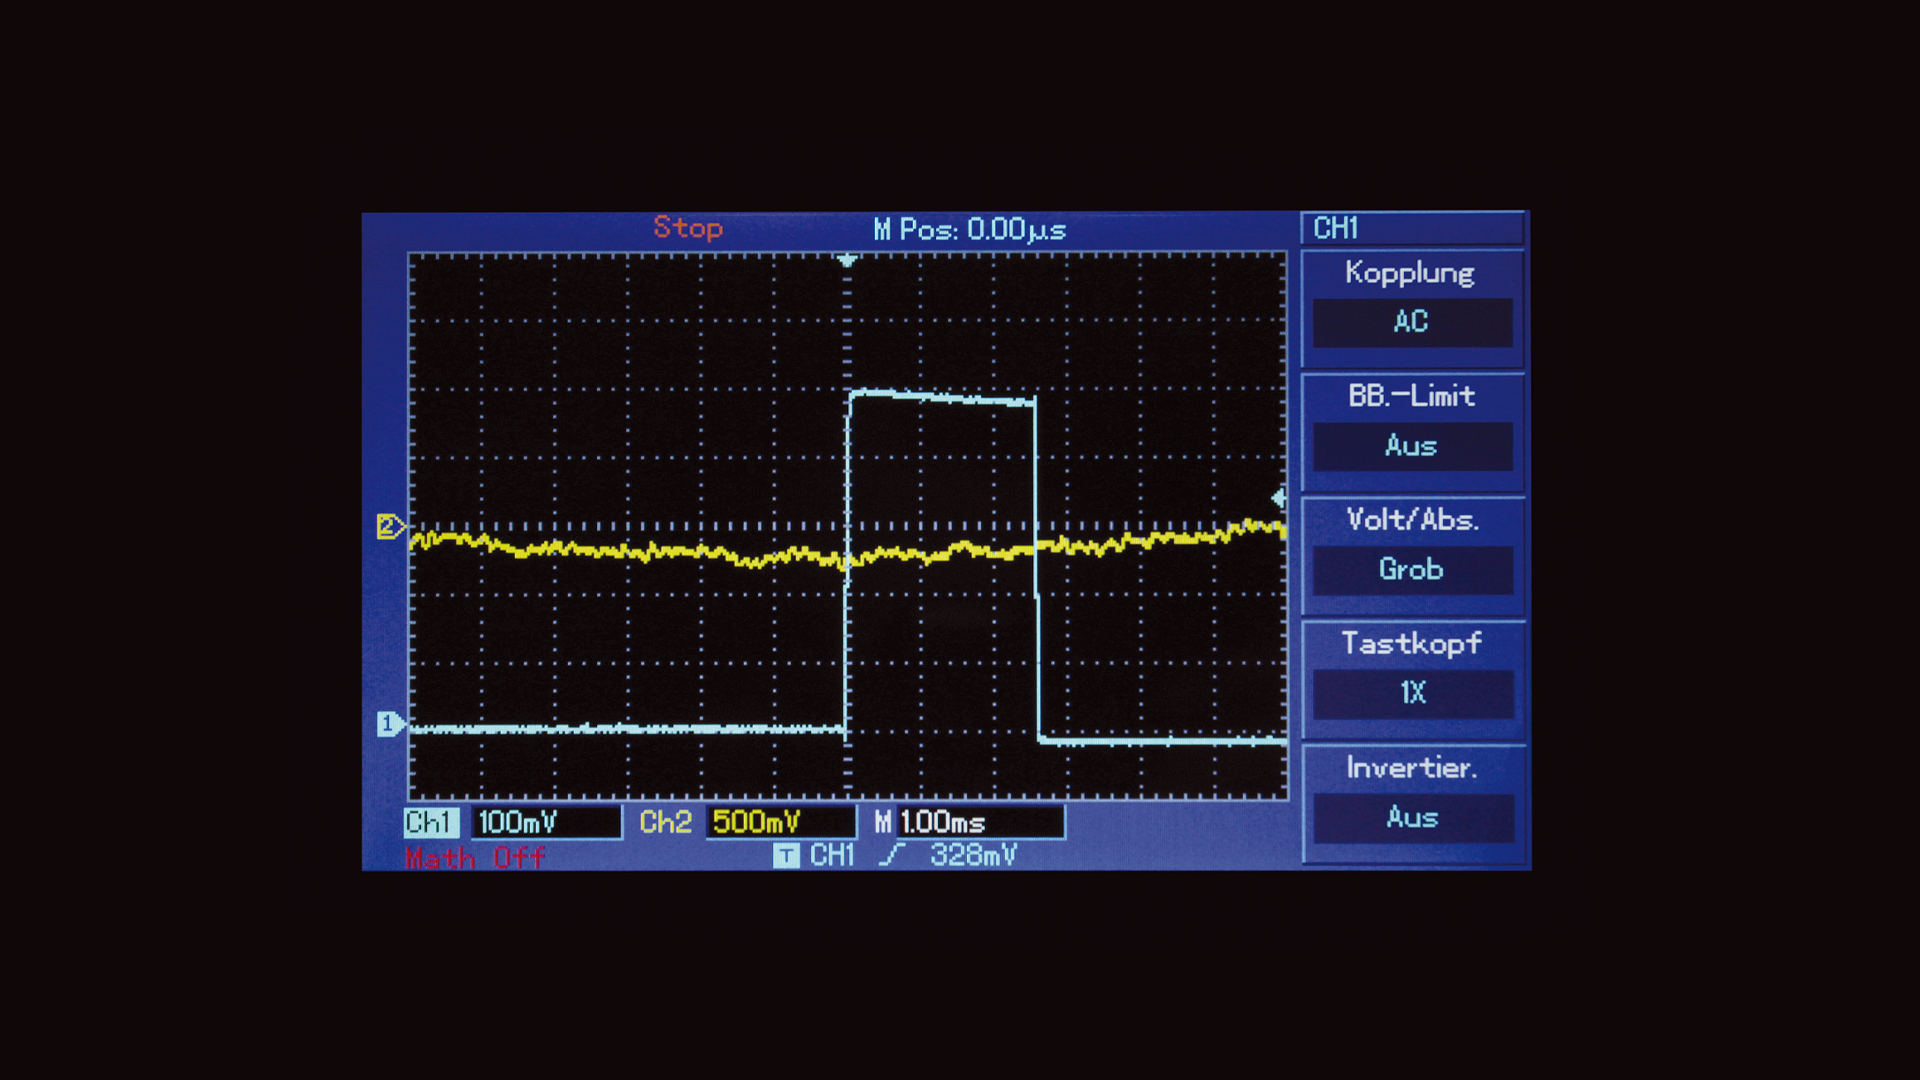Toggle Invertier. Aus setting

[1411, 818]
